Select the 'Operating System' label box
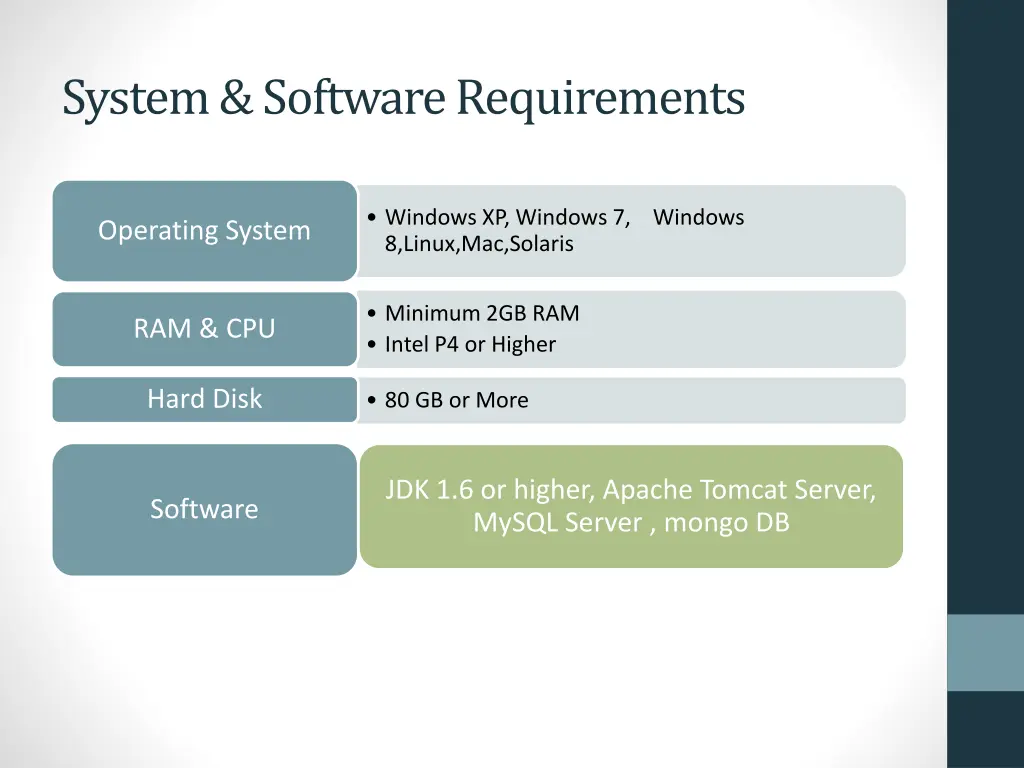1024x768 pixels. (x=204, y=231)
